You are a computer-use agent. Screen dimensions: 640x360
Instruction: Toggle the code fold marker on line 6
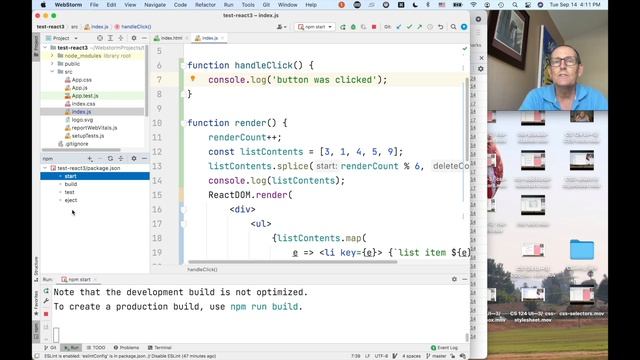click(182, 65)
